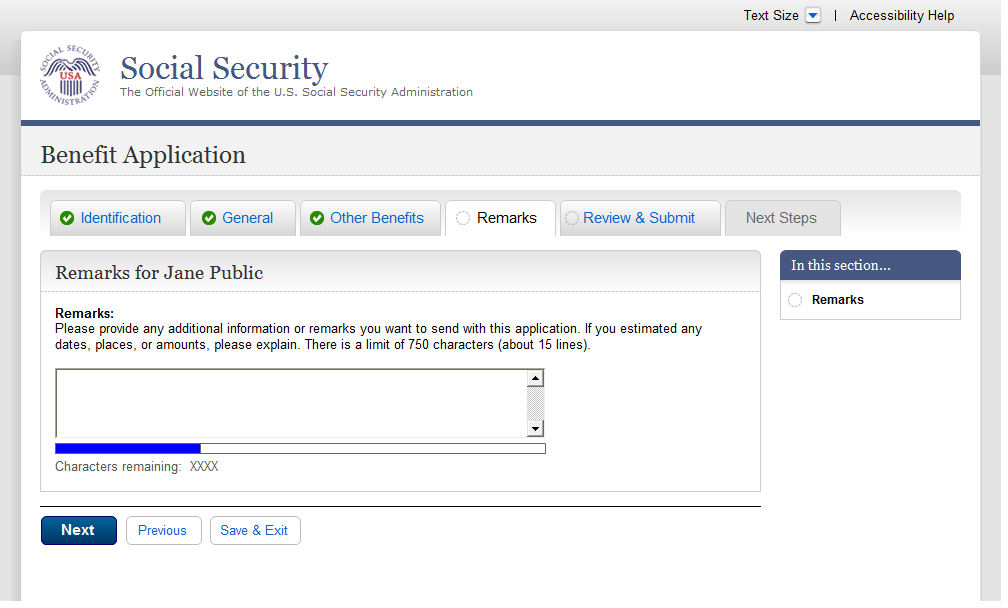The image size is (1008, 608).
Task: Select the Next Steps tab
Action: tap(781, 218)
